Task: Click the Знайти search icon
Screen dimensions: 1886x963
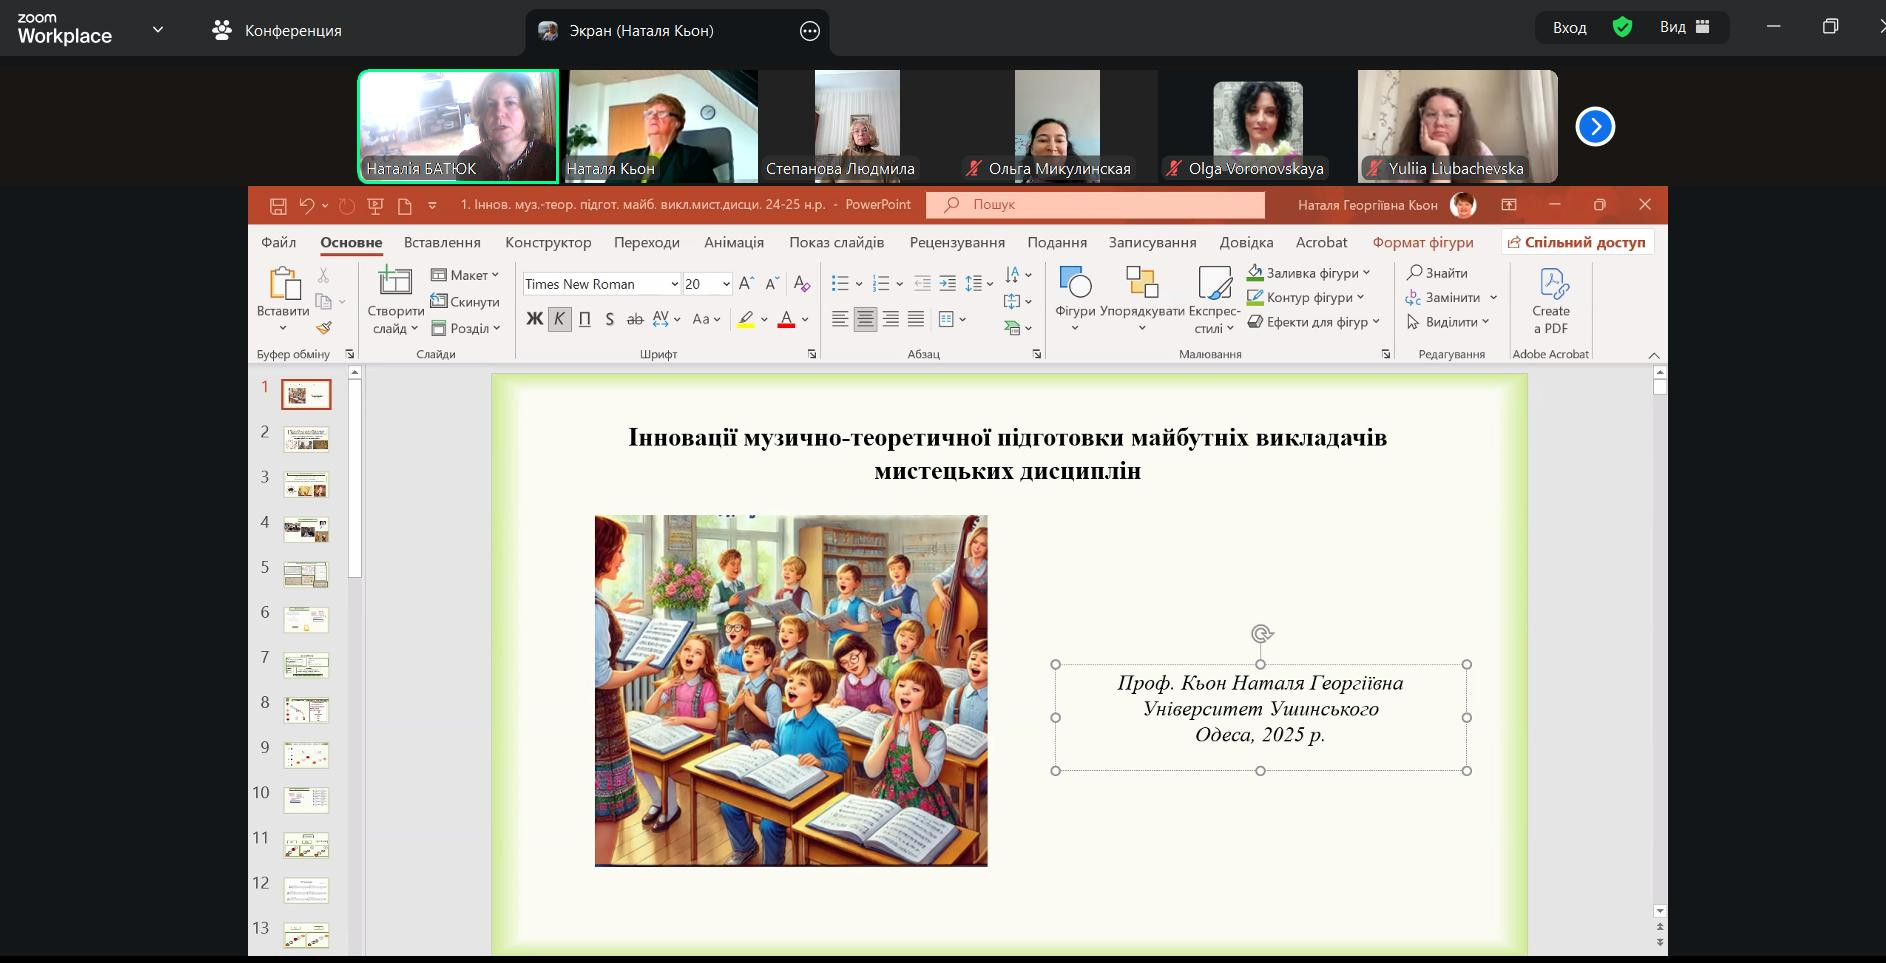Action: pos(1437,273)
